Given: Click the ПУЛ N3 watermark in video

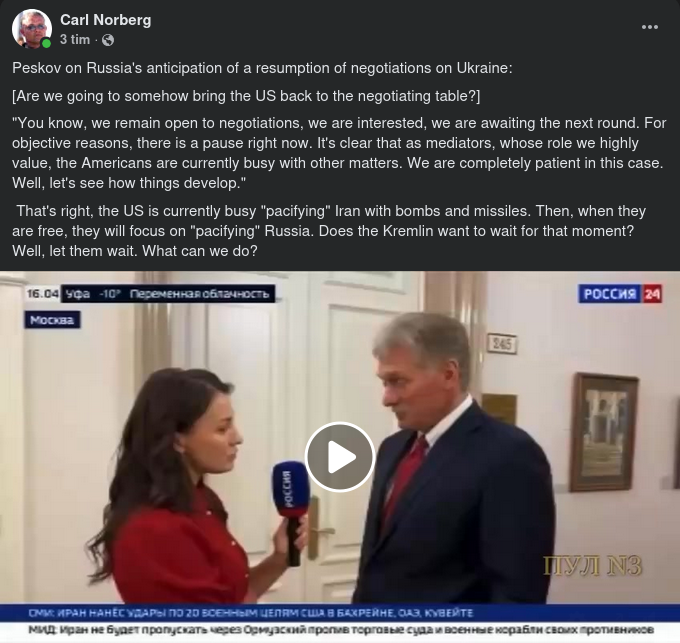Looking at the screenshot, I should pyautogui.click(x=593, y=566).
